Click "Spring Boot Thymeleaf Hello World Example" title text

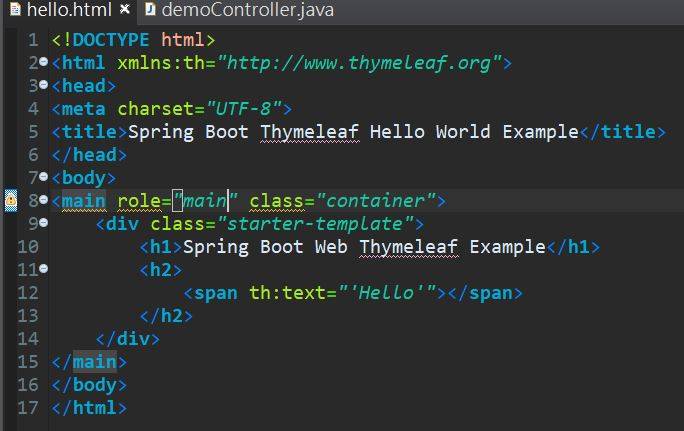tap(353, 132)
